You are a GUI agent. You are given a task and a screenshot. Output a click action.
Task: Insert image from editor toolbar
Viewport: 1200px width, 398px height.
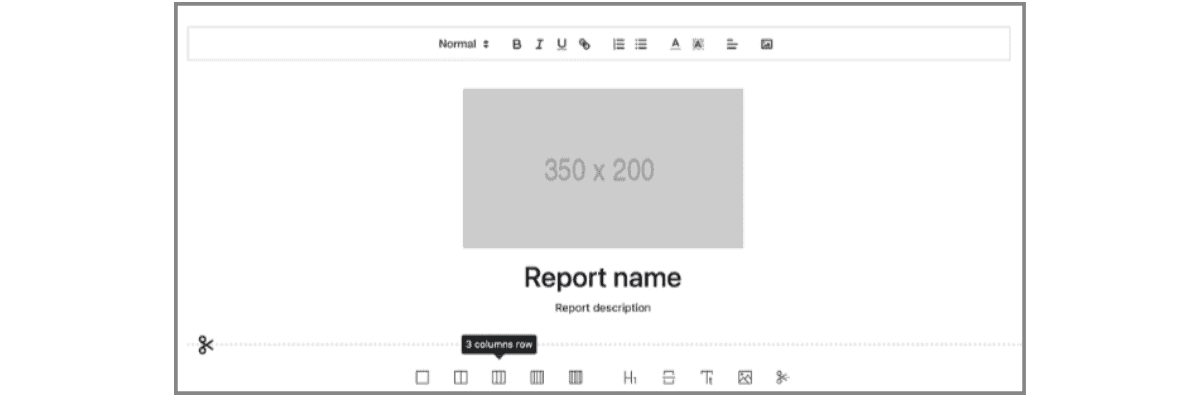point(766,44)
